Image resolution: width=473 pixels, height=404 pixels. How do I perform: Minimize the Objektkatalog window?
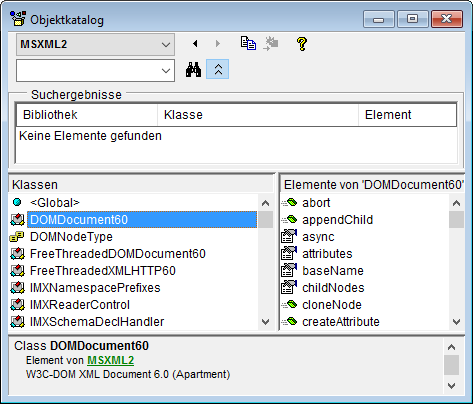click(x=379, y=19)
